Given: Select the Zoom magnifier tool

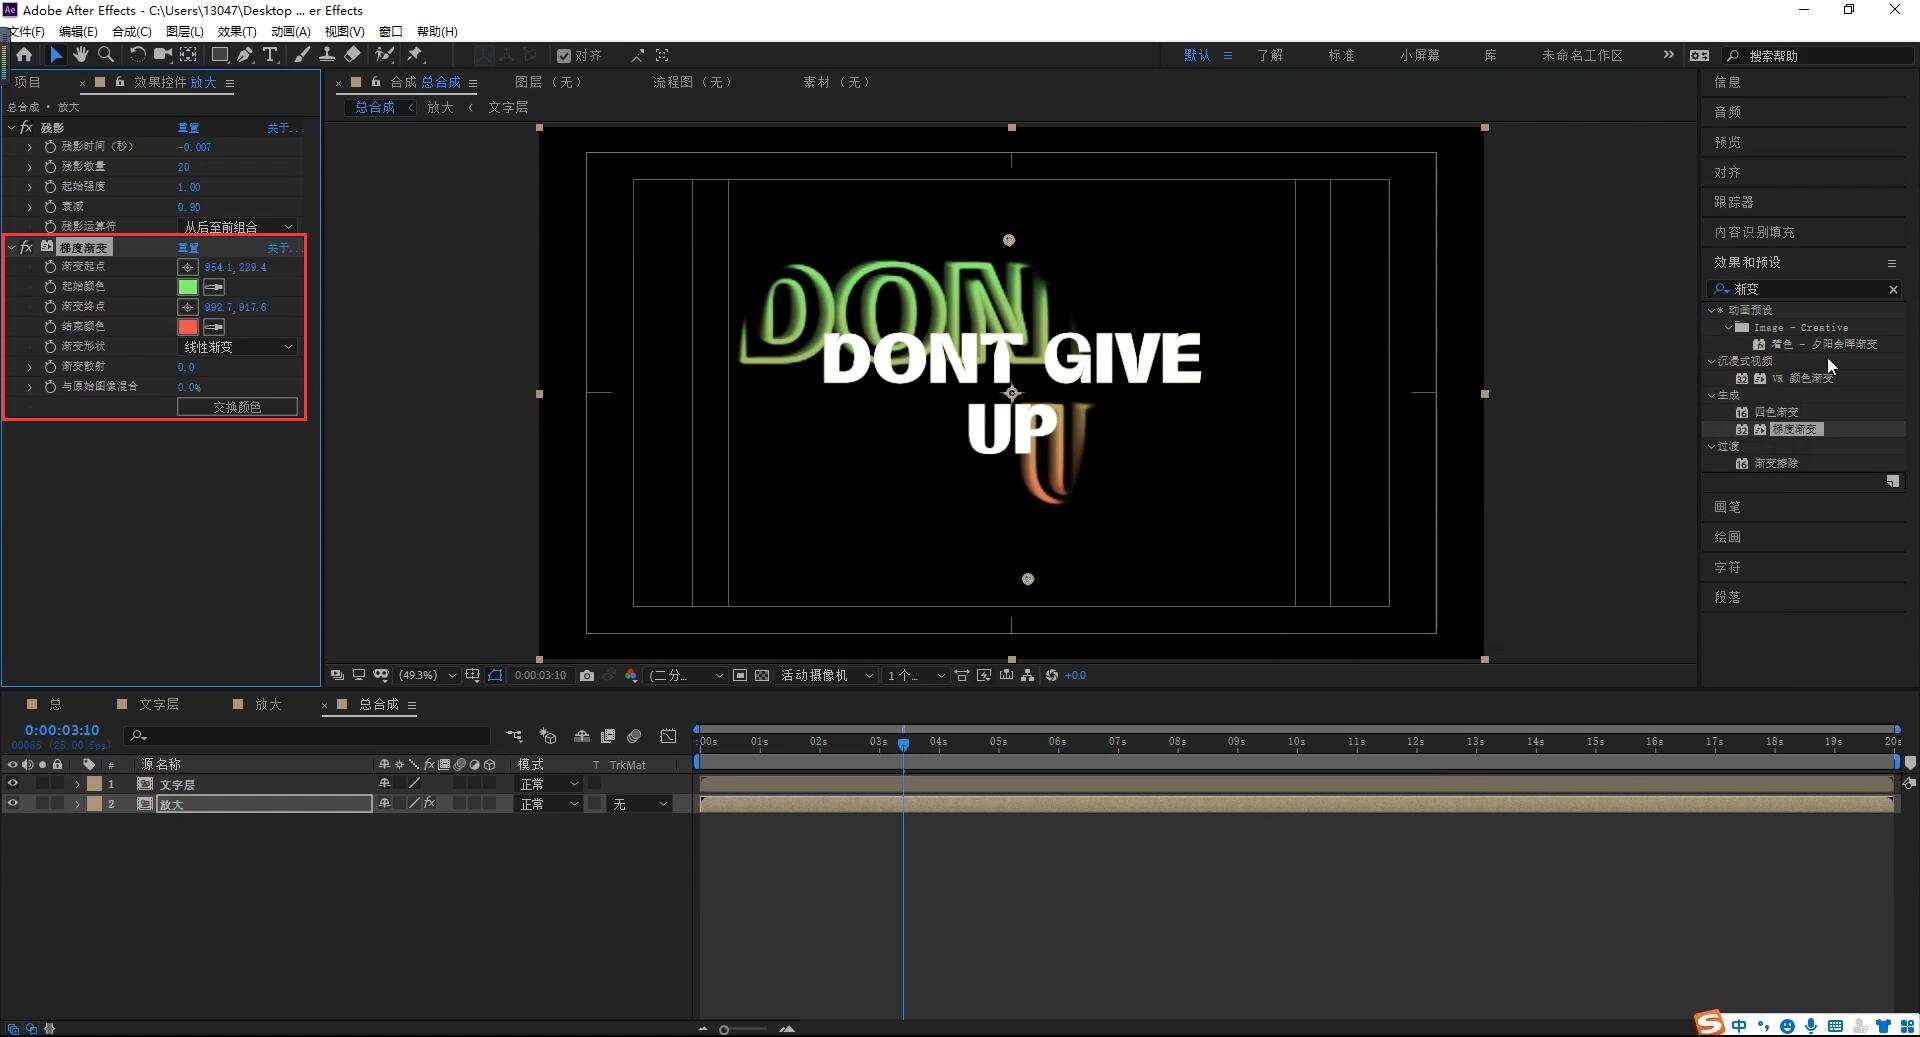Looking at the screenshot, I should [x=105, y=55].
